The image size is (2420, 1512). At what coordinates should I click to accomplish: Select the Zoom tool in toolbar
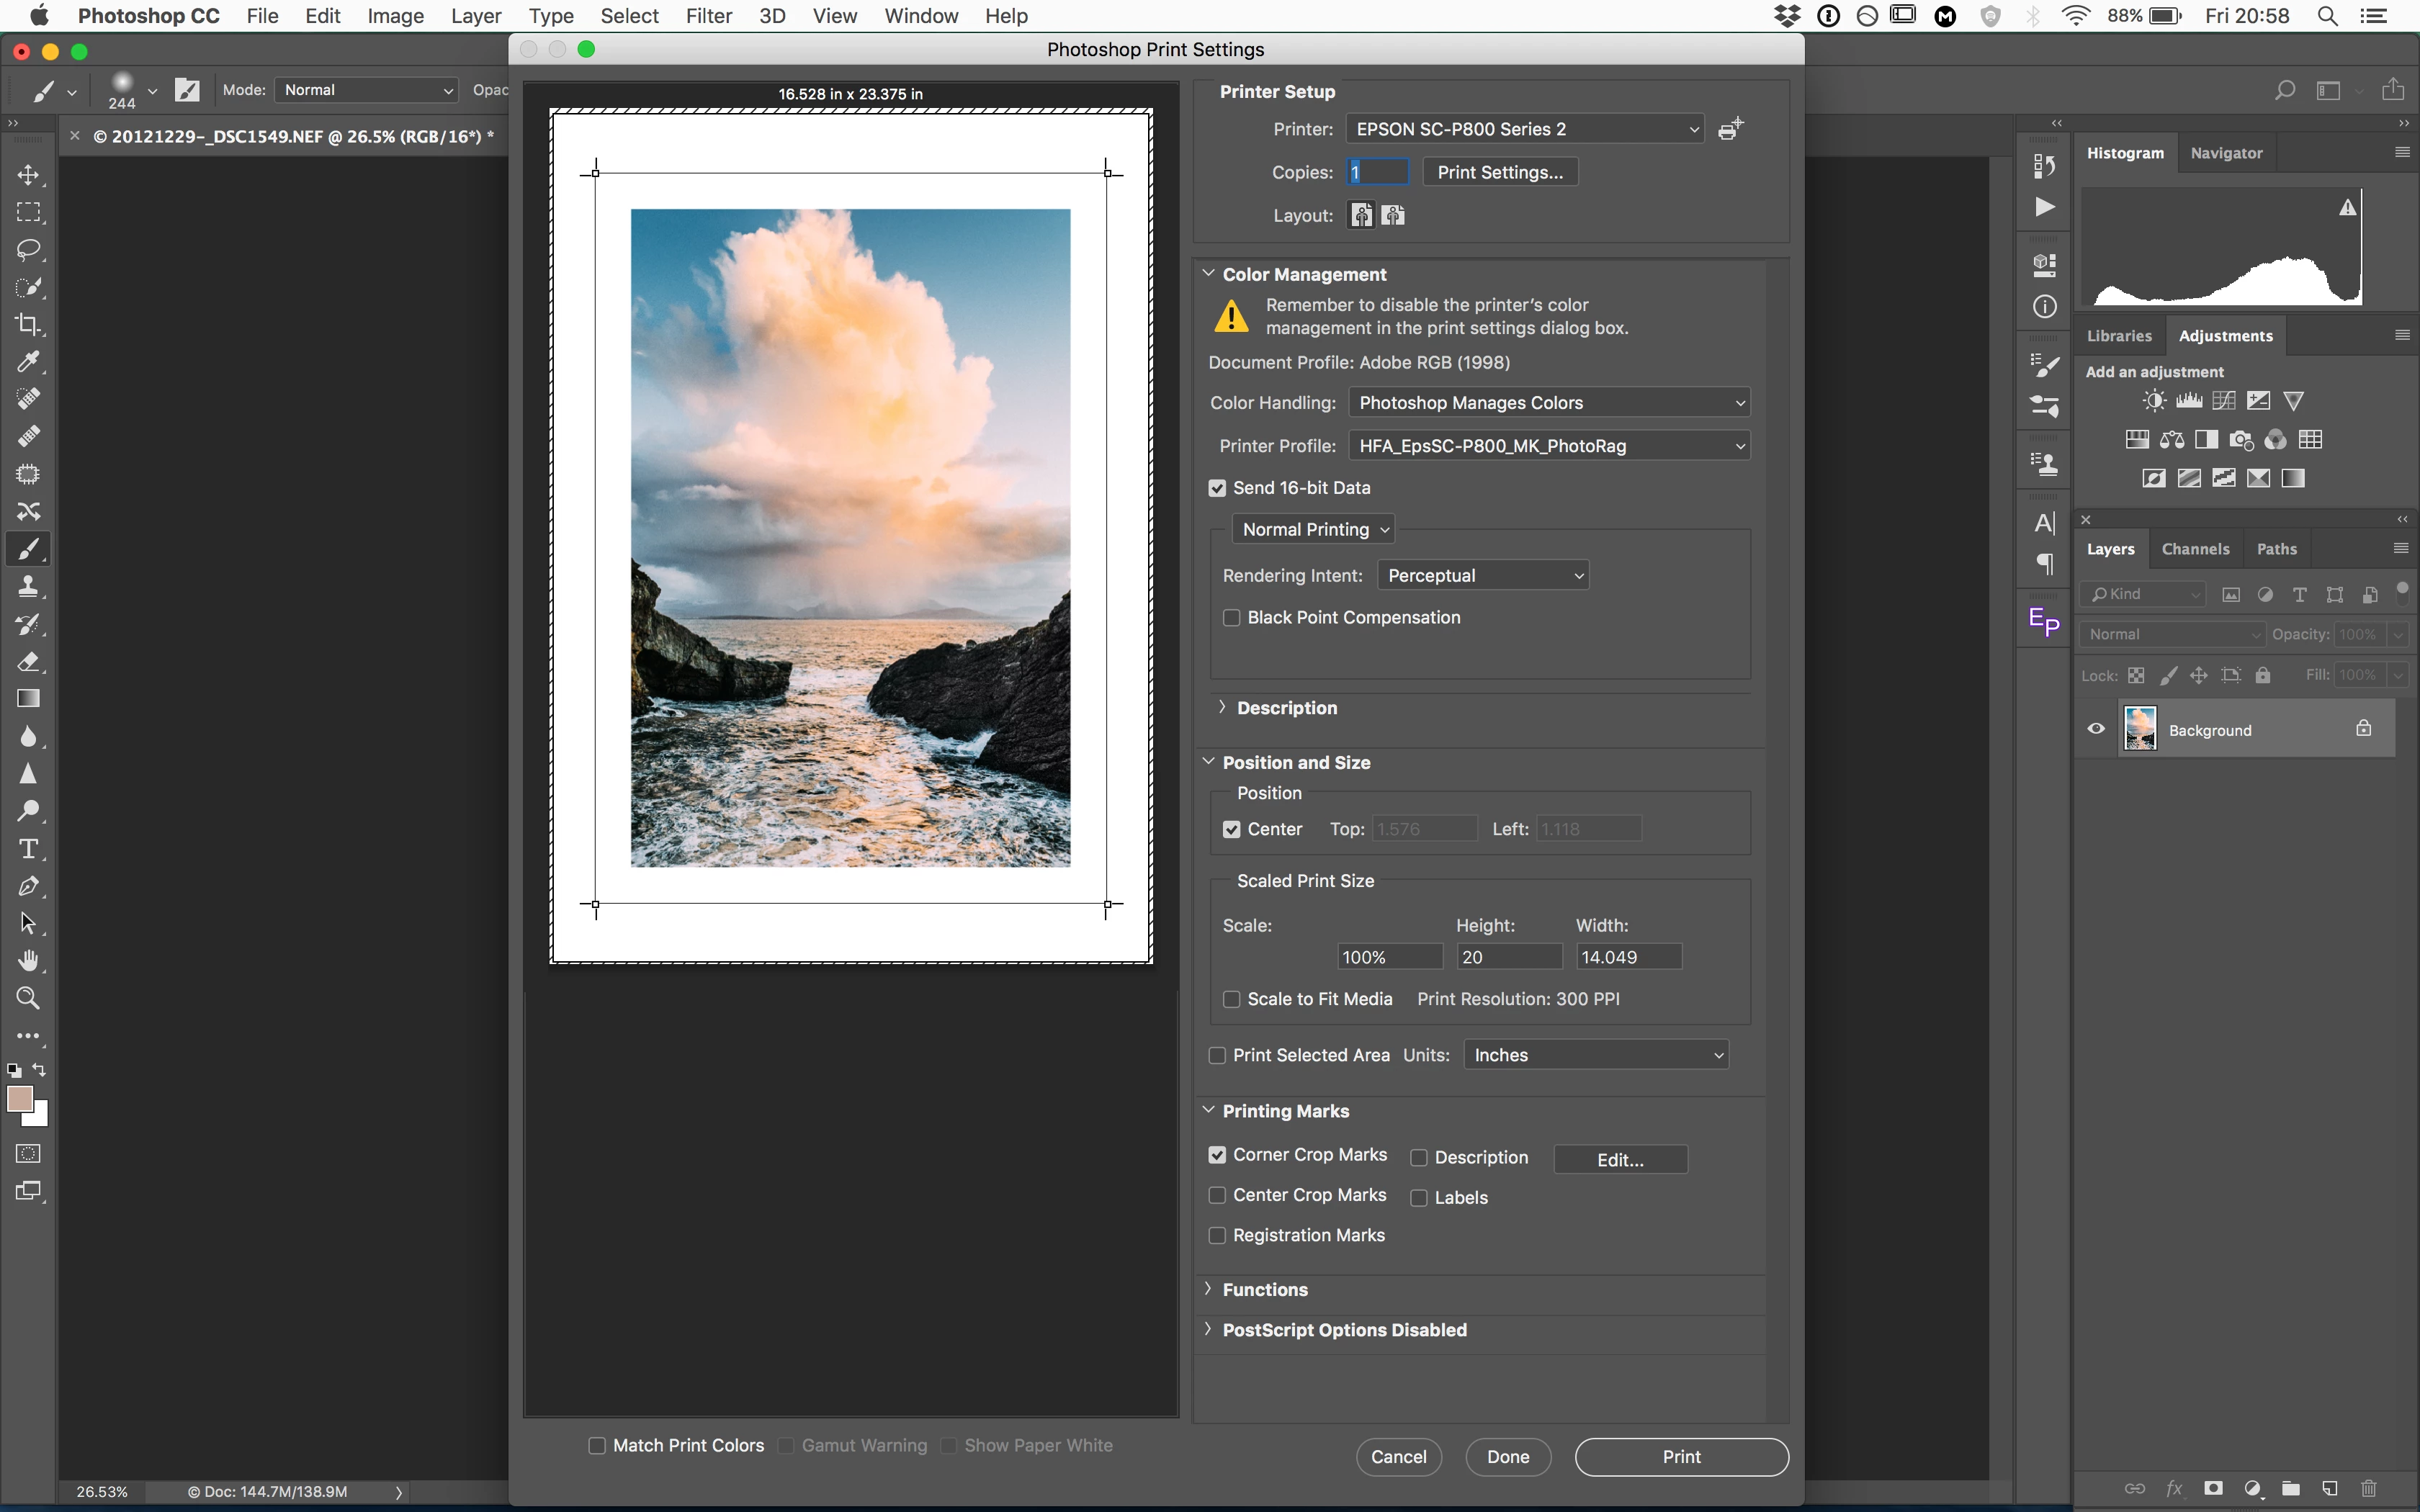click(x=28, y=998)
